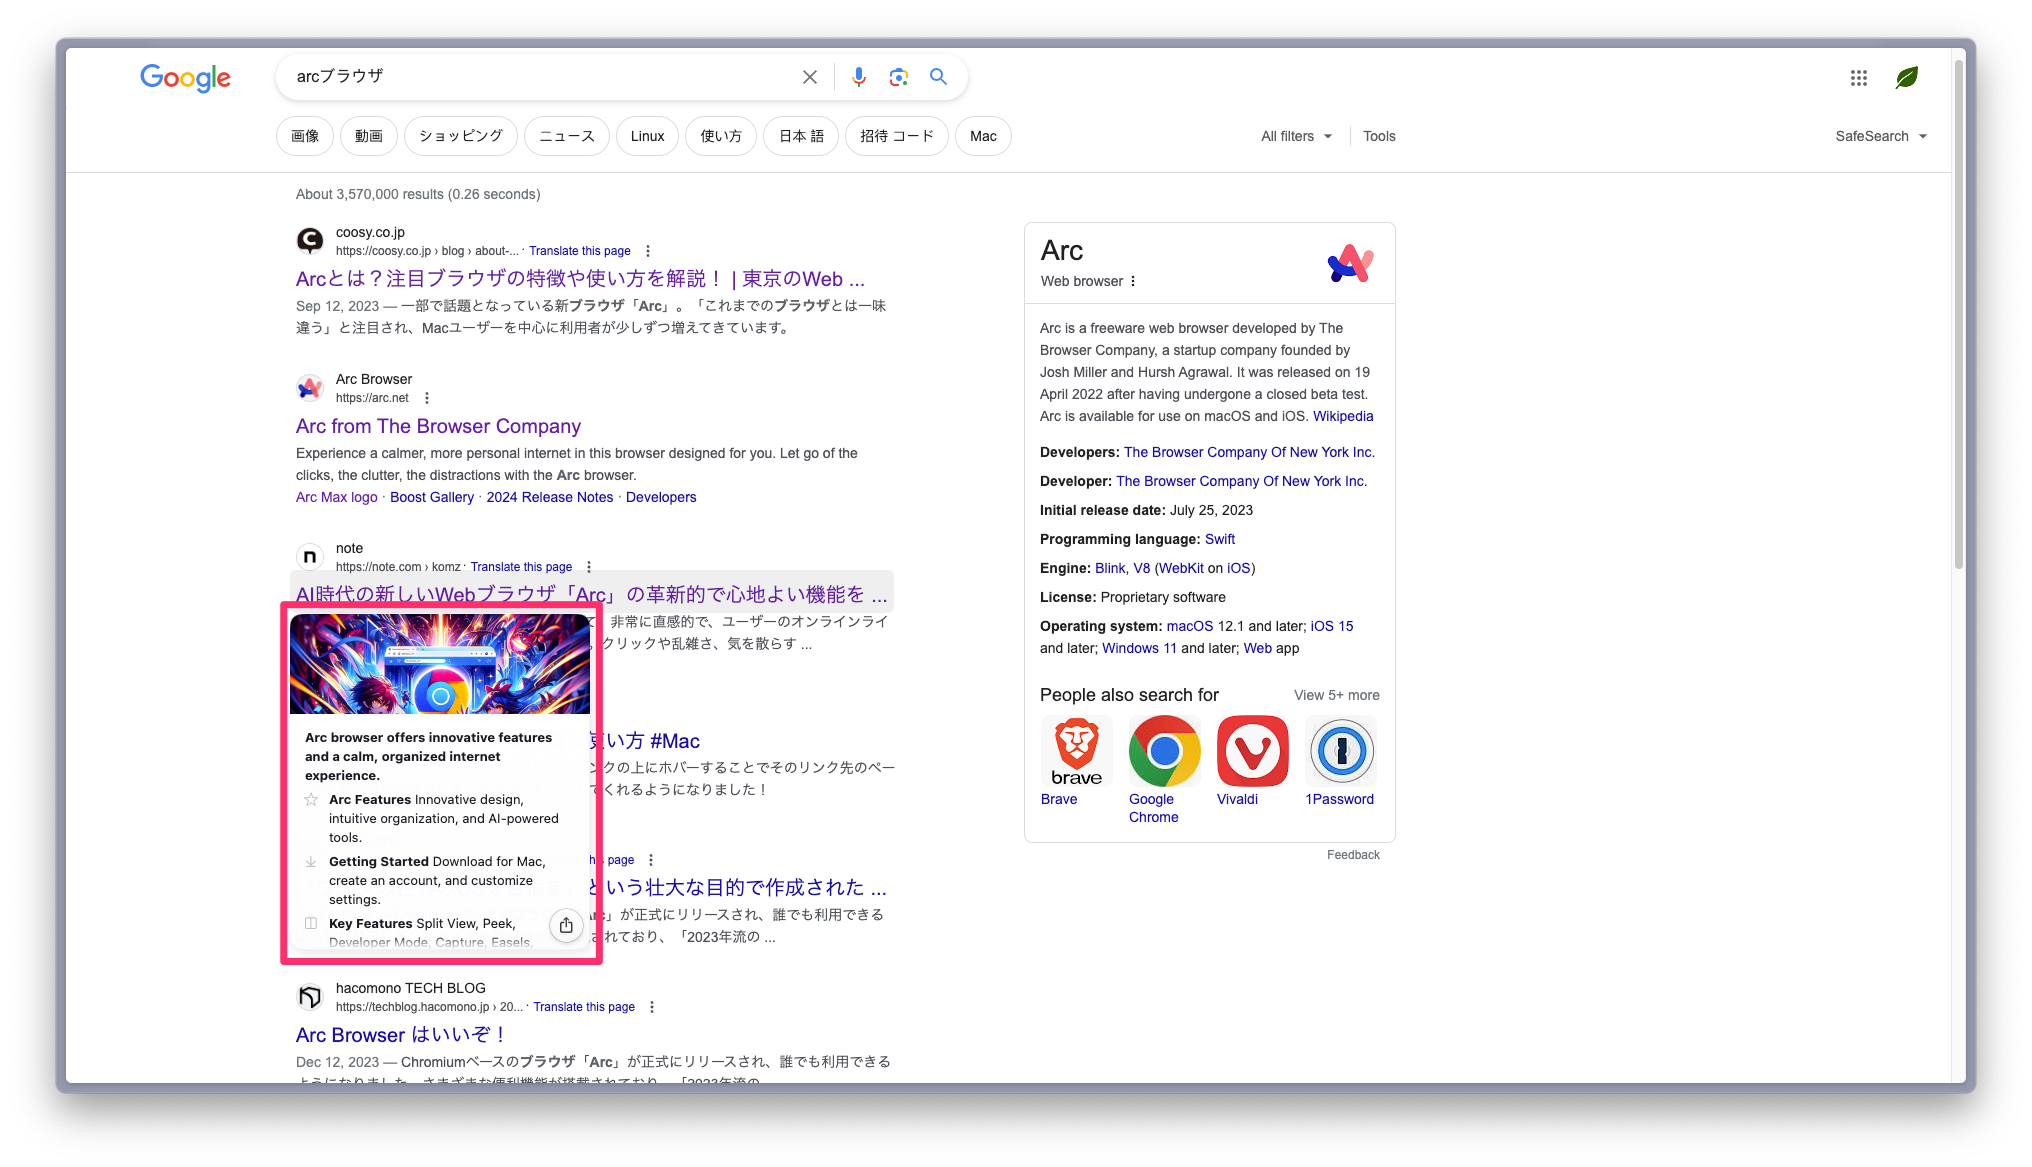The width and height of the screenshot is (2032, 1167).
Task: Open the 'Arc Browser はいいぞ！' result
Action: point(401,1035)
